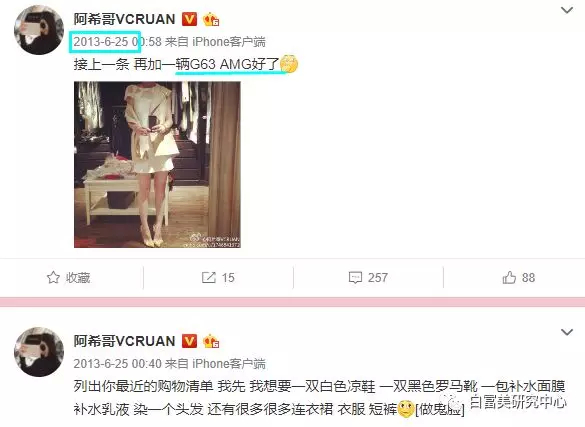Click iPhone客户端 source link in first post
585x427 pixels.
click(x=229, y=42)
